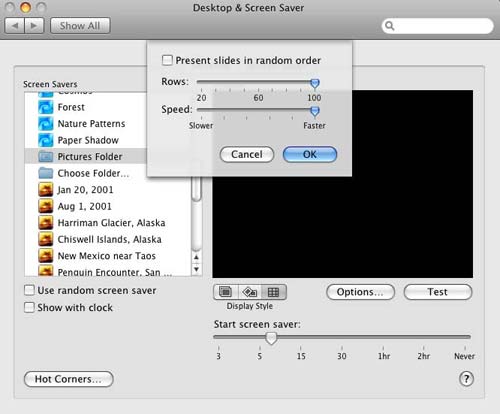Viewport: 500px width, 414px height.
Task: Choose the collage display style icon
Action: [250, 292]
